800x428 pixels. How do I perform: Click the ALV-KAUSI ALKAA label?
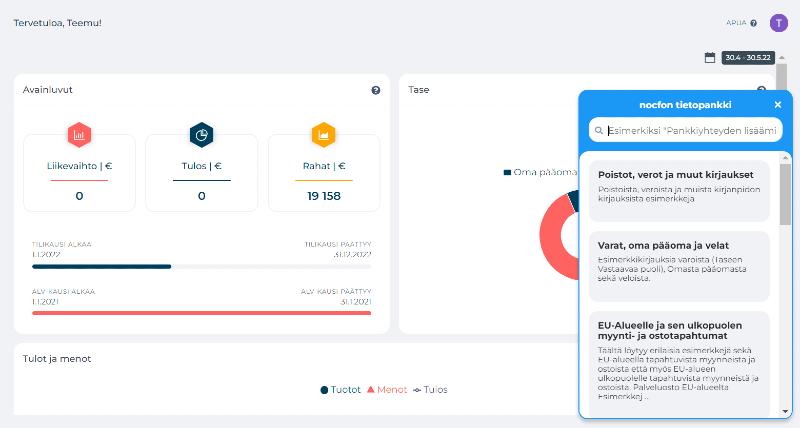tap(63, 291)
